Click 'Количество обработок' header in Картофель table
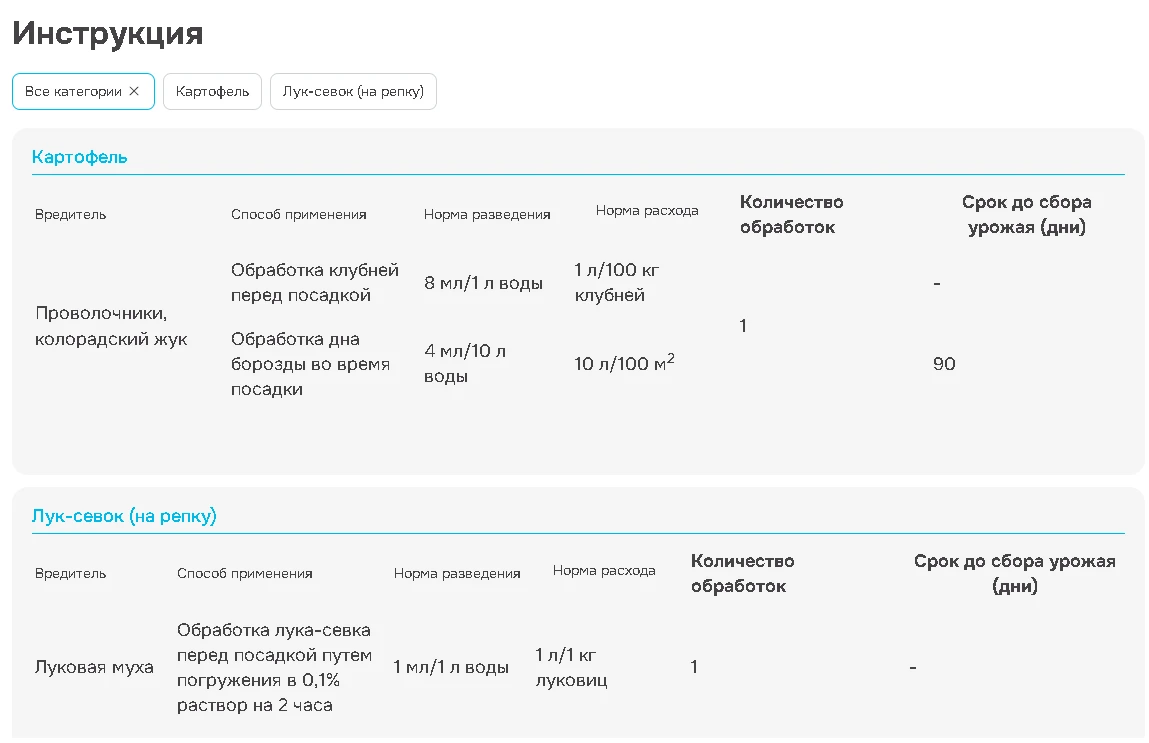 click(x=791, y=214)
